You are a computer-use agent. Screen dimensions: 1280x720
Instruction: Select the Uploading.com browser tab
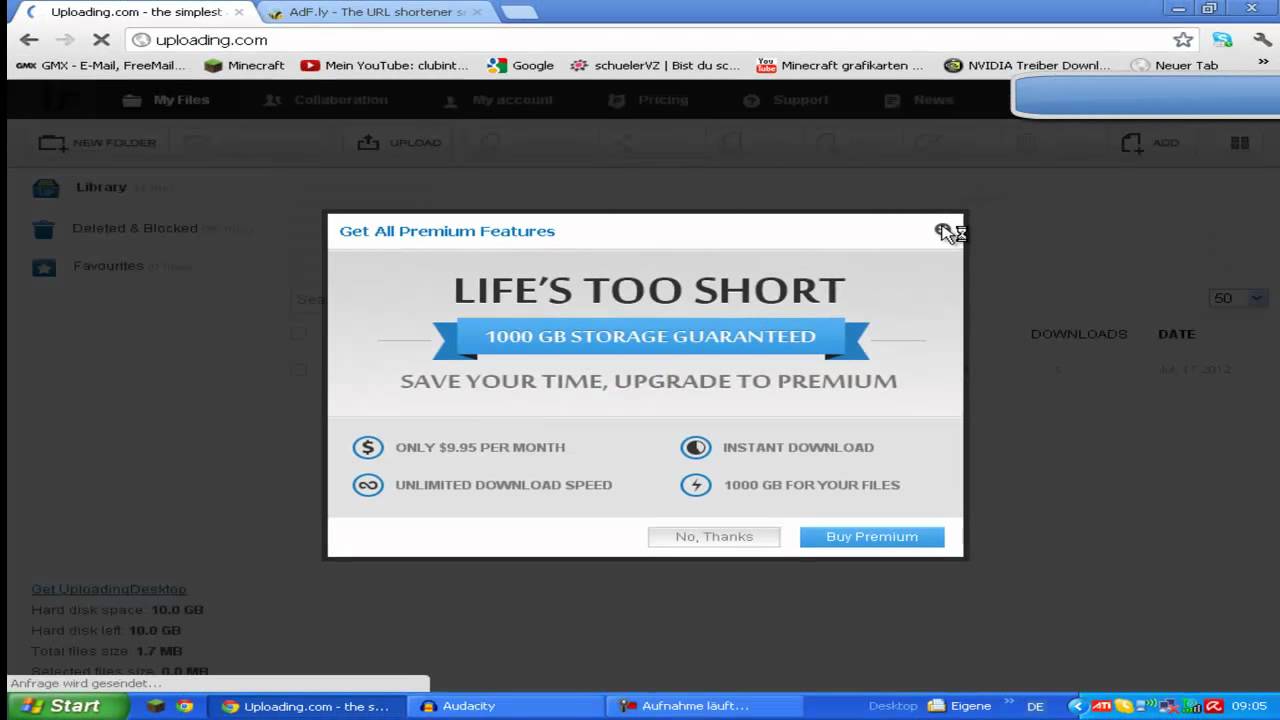coord(136,12)
